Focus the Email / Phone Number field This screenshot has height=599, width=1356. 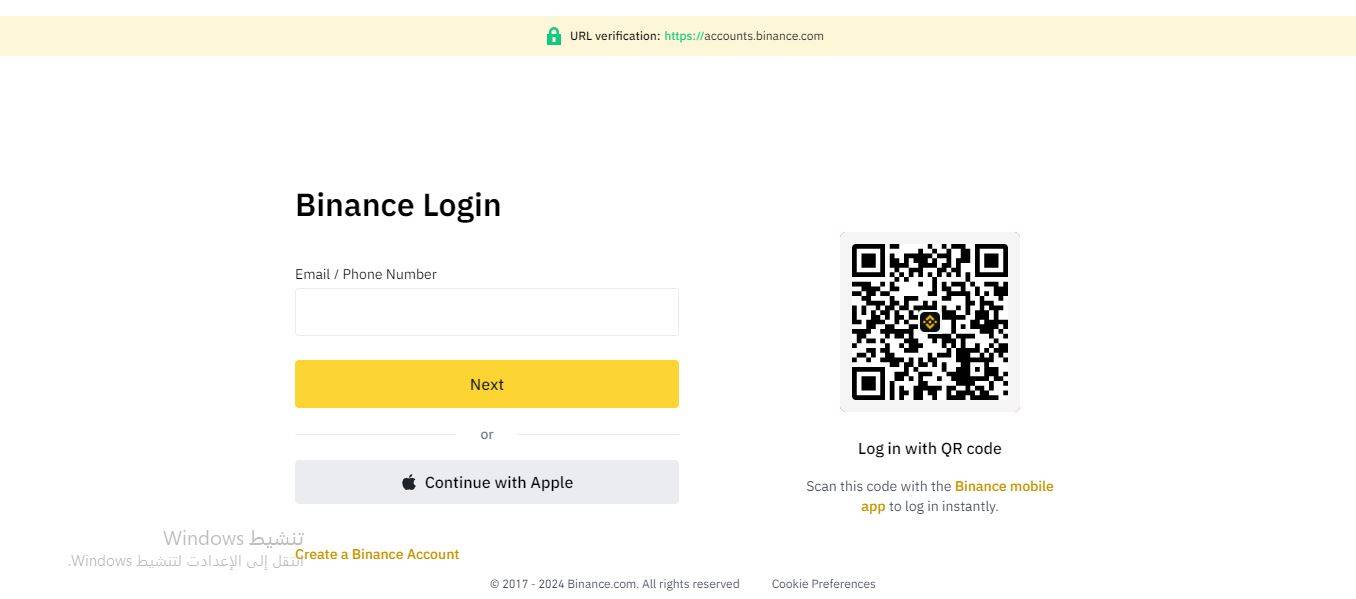point(486,312)
